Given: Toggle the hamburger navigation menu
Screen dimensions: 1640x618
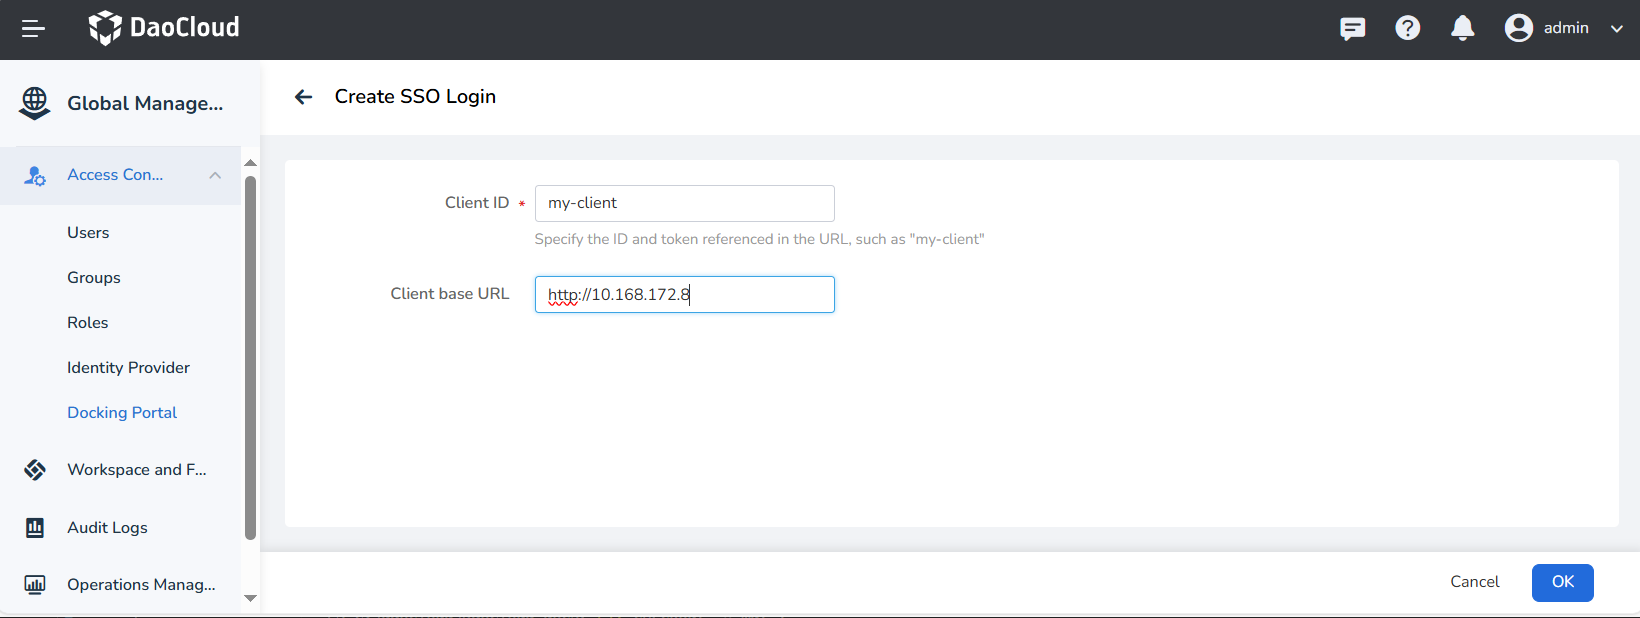Looking at the screenshot, I should tap(33, 29).
